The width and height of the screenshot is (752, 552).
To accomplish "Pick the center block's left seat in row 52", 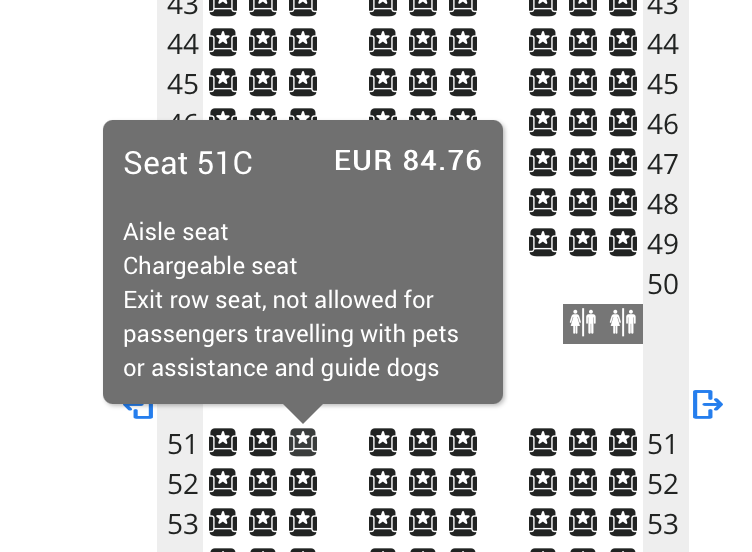I will [382, 483].
